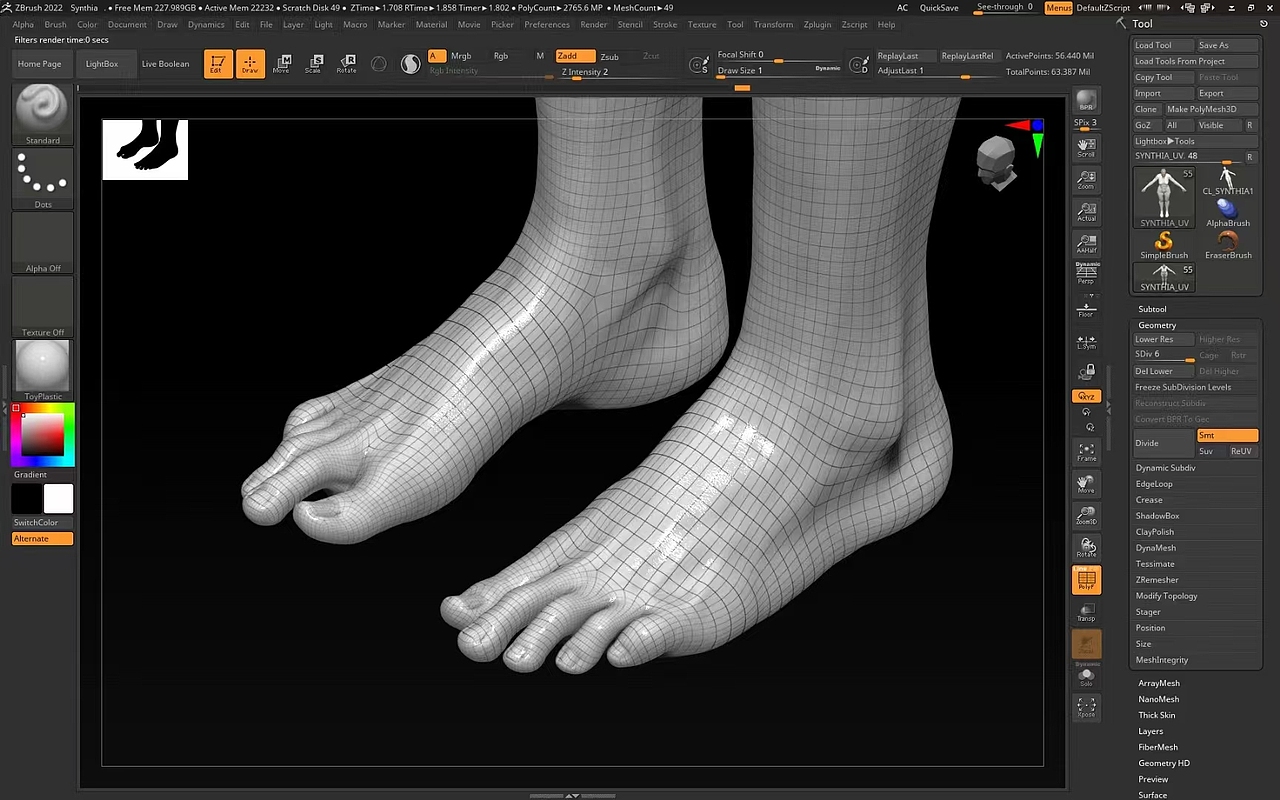This screenshot has width=1280, height=800.
Task: Open the Stroke menu
Action: click(x=665, y=24)
